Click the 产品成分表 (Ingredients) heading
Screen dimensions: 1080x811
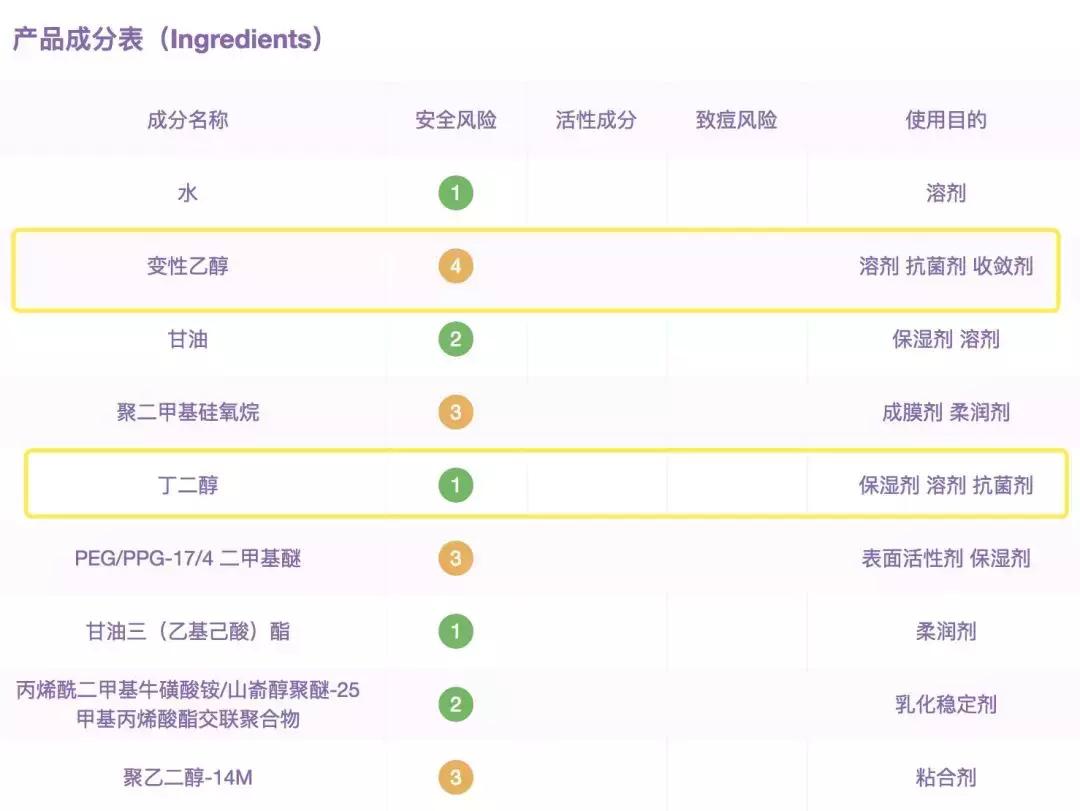coord(168,40)
